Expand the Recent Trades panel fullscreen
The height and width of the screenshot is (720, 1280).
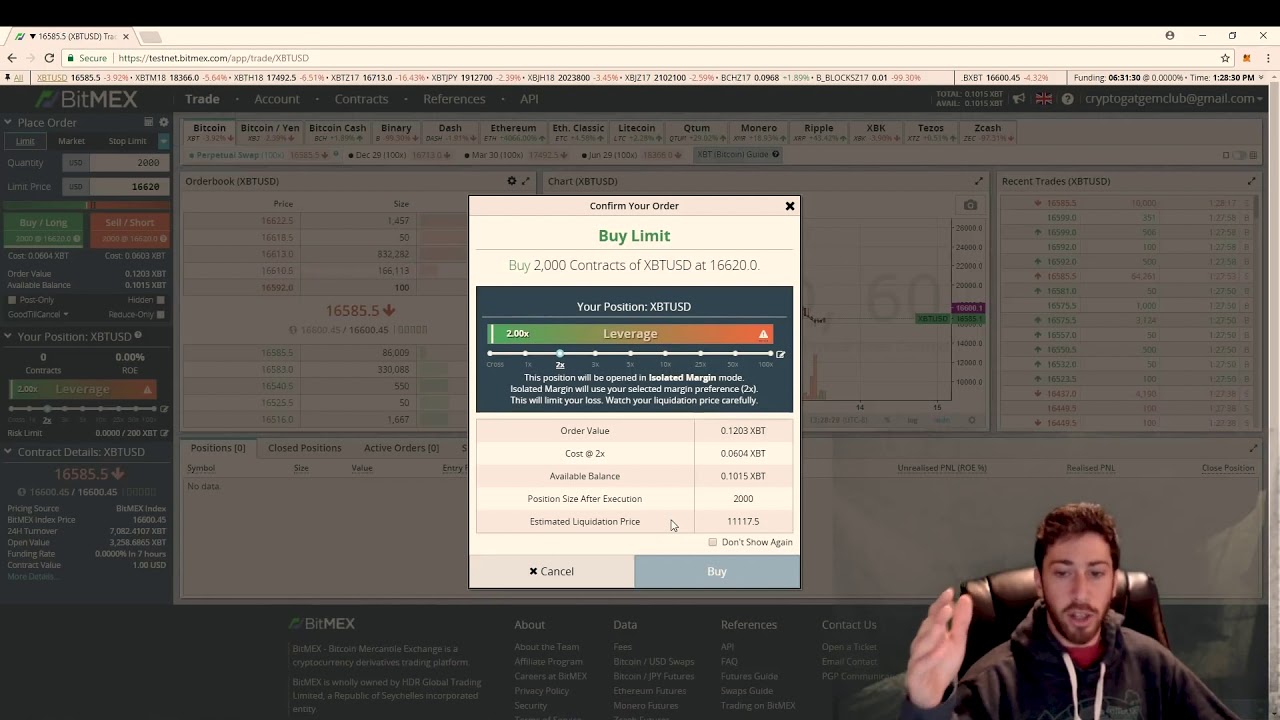point(1251,181)
